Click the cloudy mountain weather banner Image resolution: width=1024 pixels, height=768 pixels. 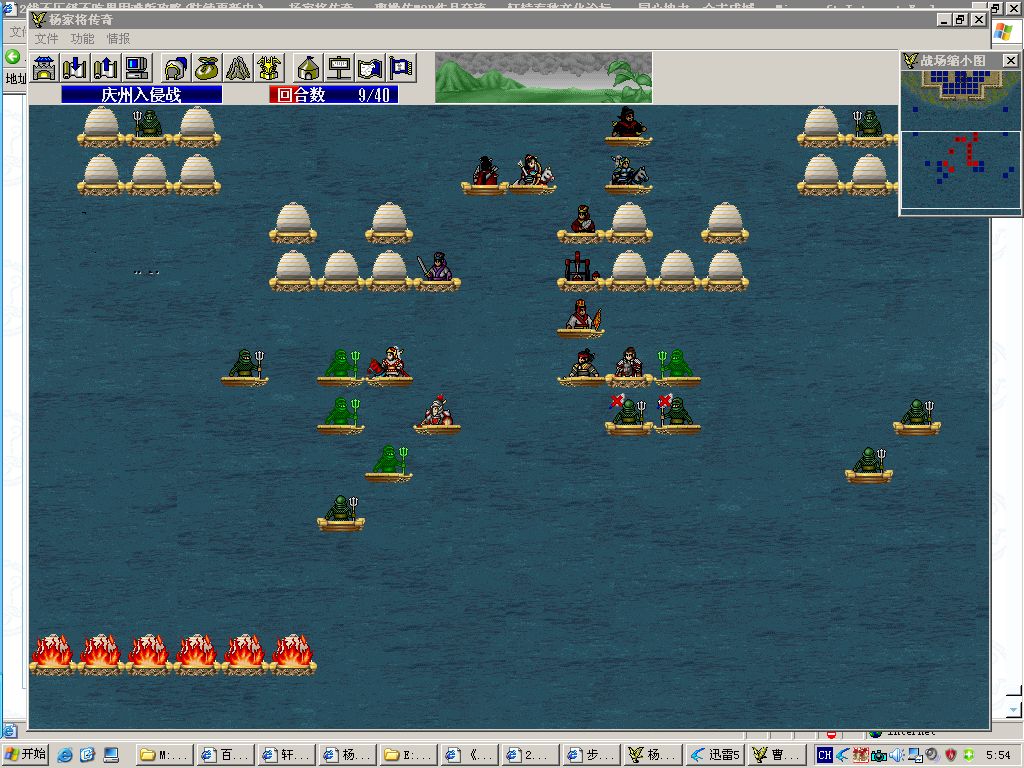coord(543,78)
